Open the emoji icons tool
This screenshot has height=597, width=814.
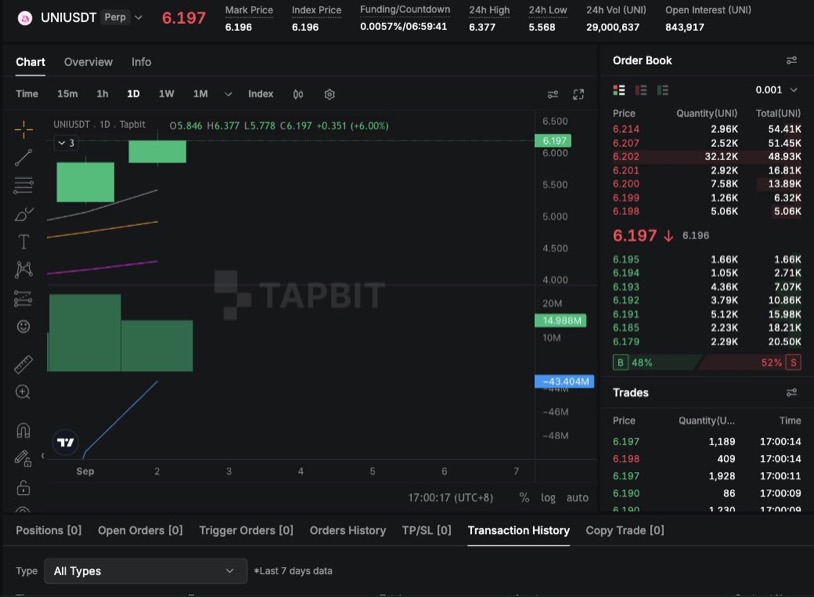(x=23, y=326)
